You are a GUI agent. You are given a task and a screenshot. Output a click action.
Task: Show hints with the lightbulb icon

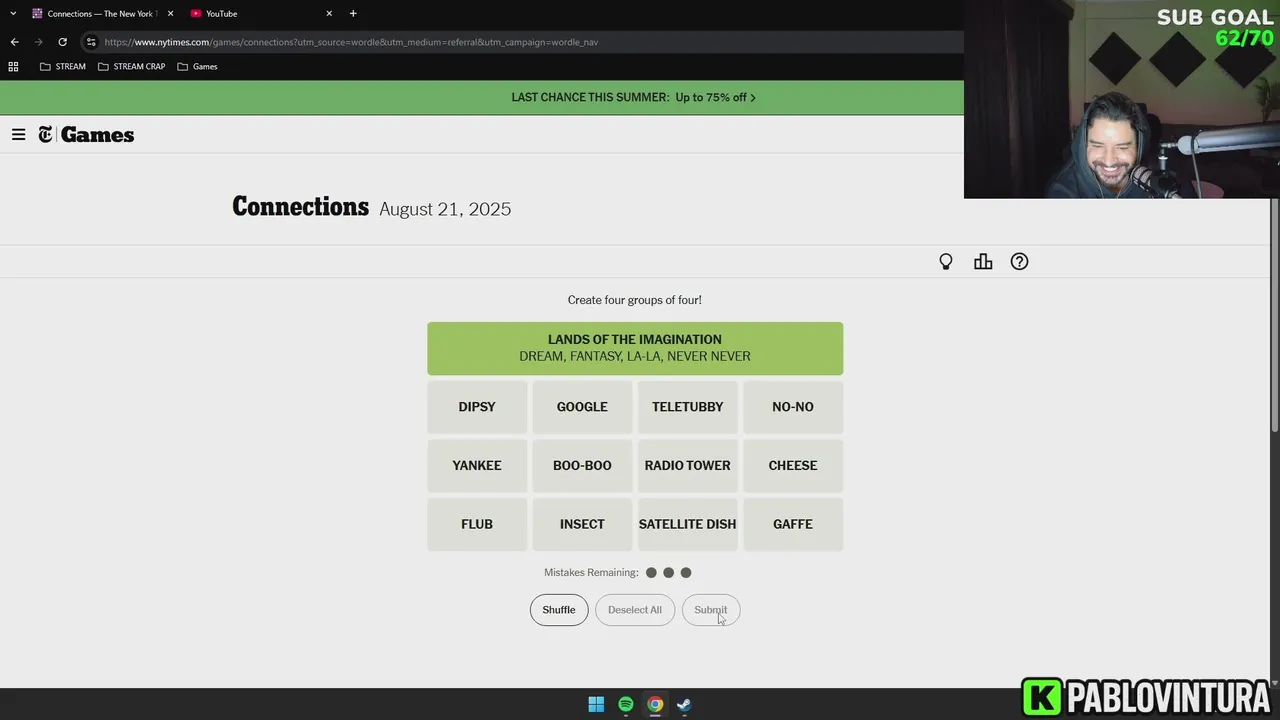pyautogui.click(x=946, y=262)
